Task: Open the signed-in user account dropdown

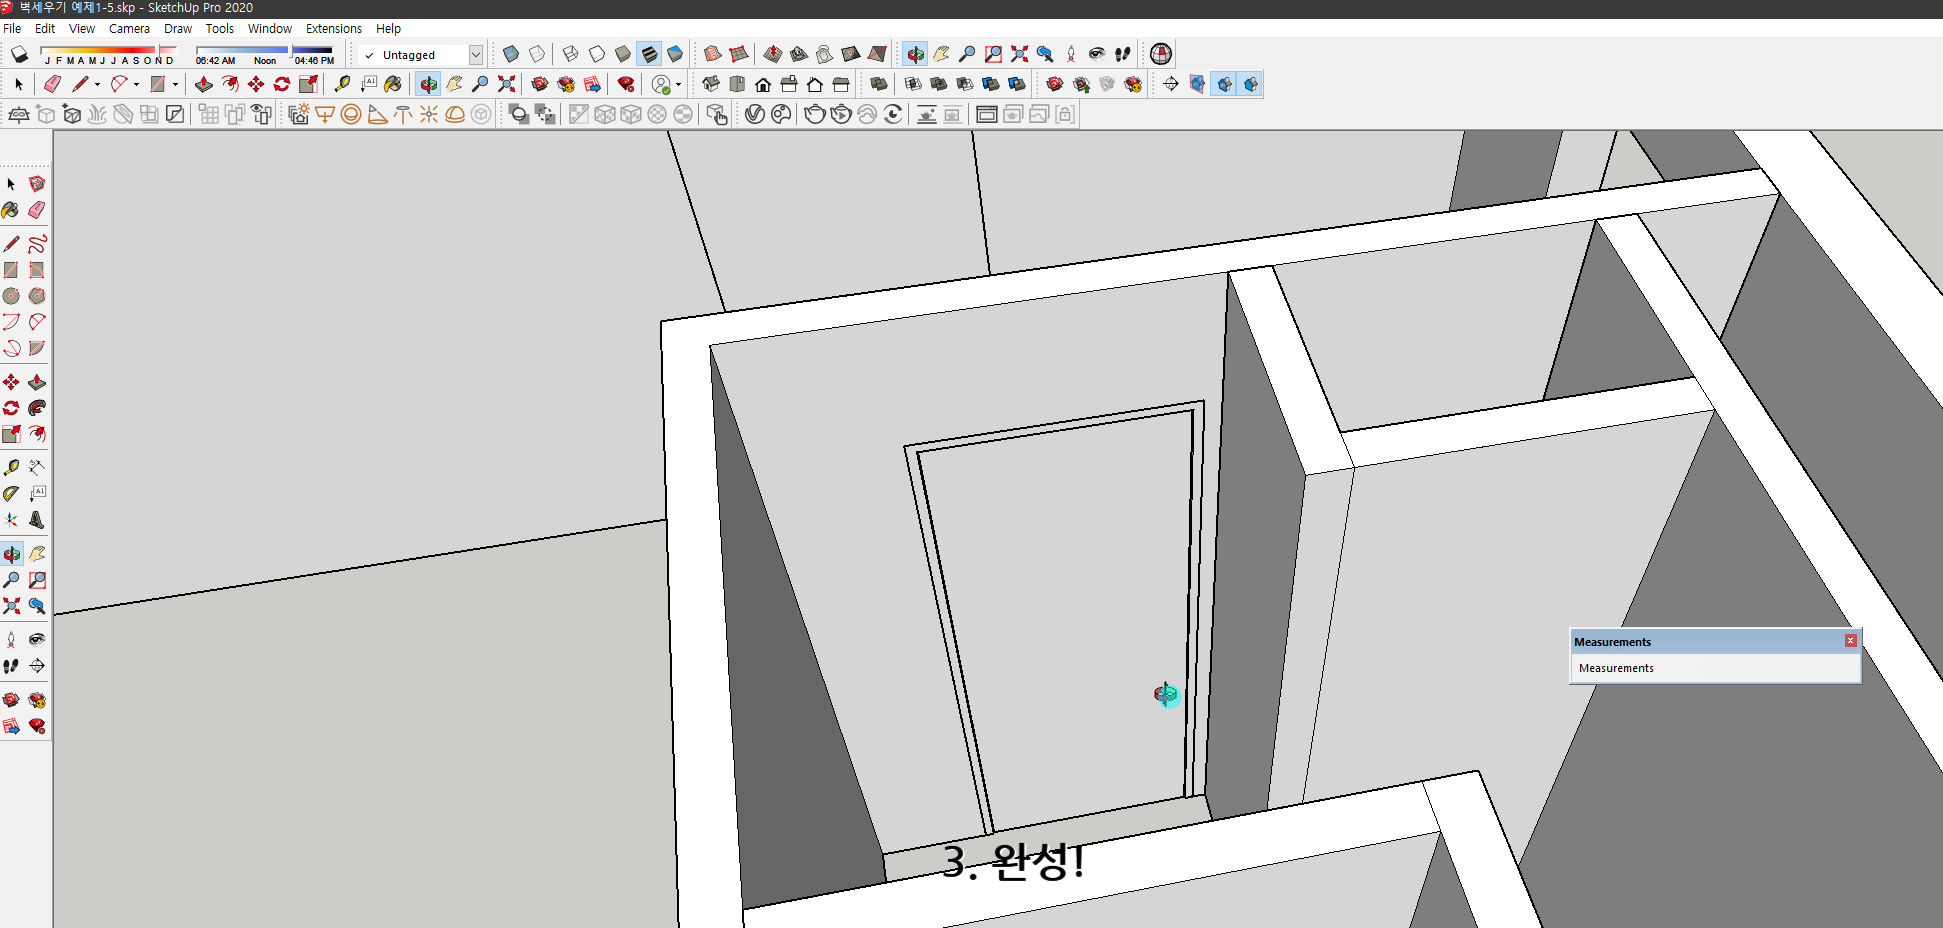Action: (678, 84)
